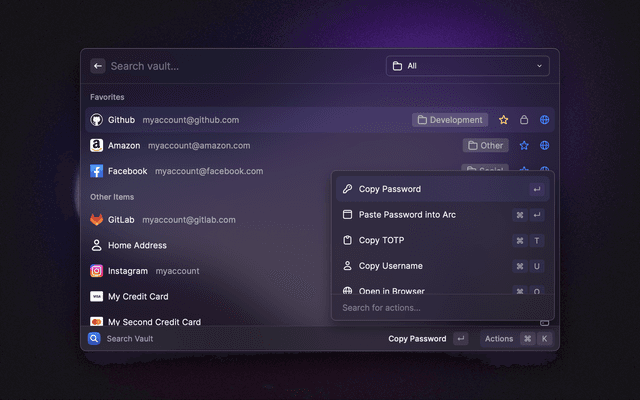This screenshot has height=400, width=640.
Task: Click the lock icon on Github row
Action: [x=524, y=120]
